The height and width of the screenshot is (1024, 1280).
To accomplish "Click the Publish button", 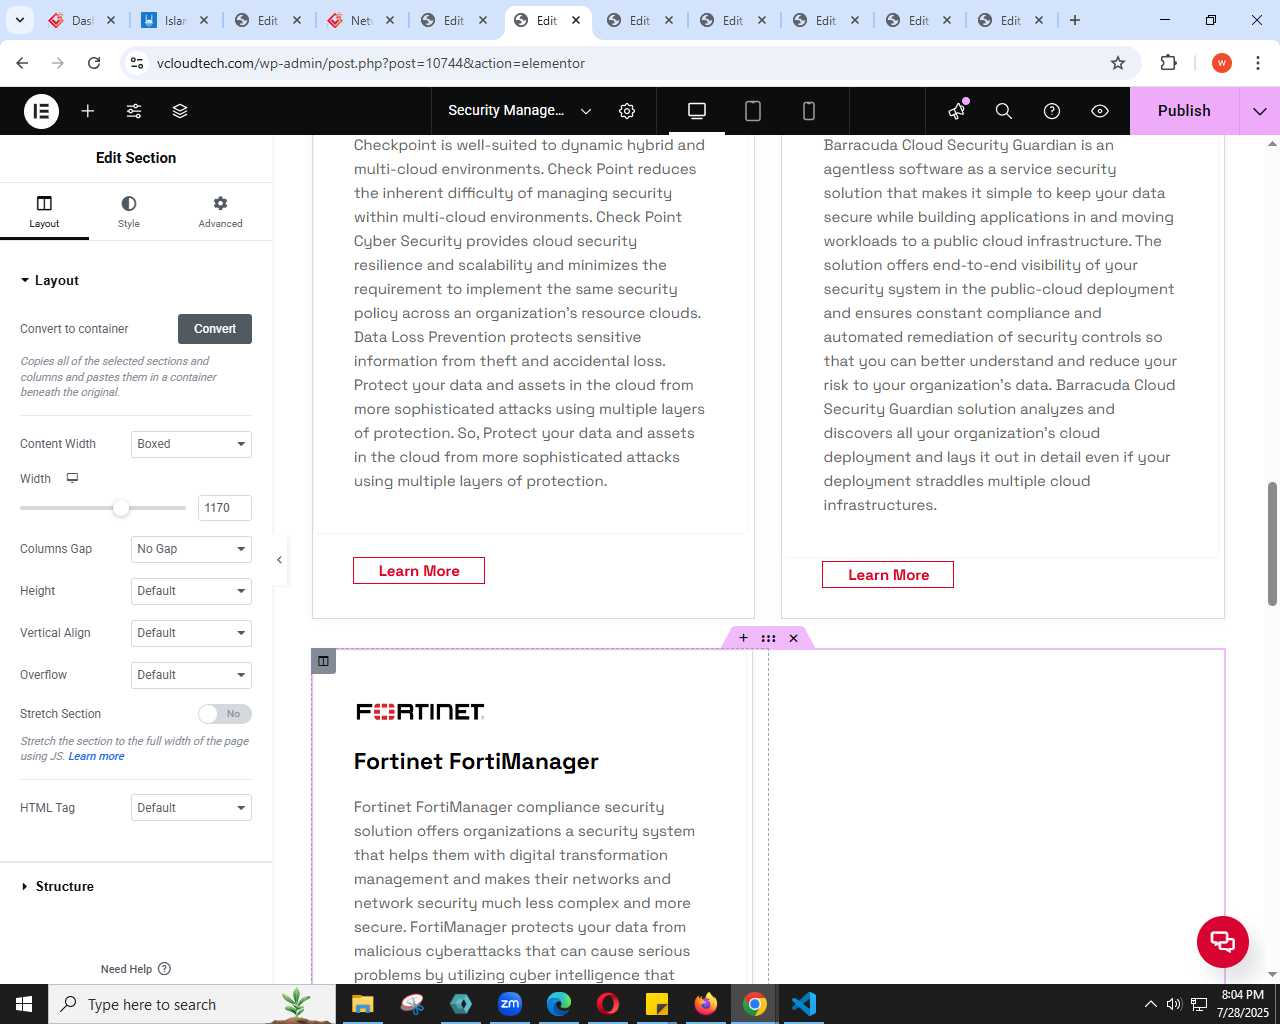I will click(x=1184, y=111).
